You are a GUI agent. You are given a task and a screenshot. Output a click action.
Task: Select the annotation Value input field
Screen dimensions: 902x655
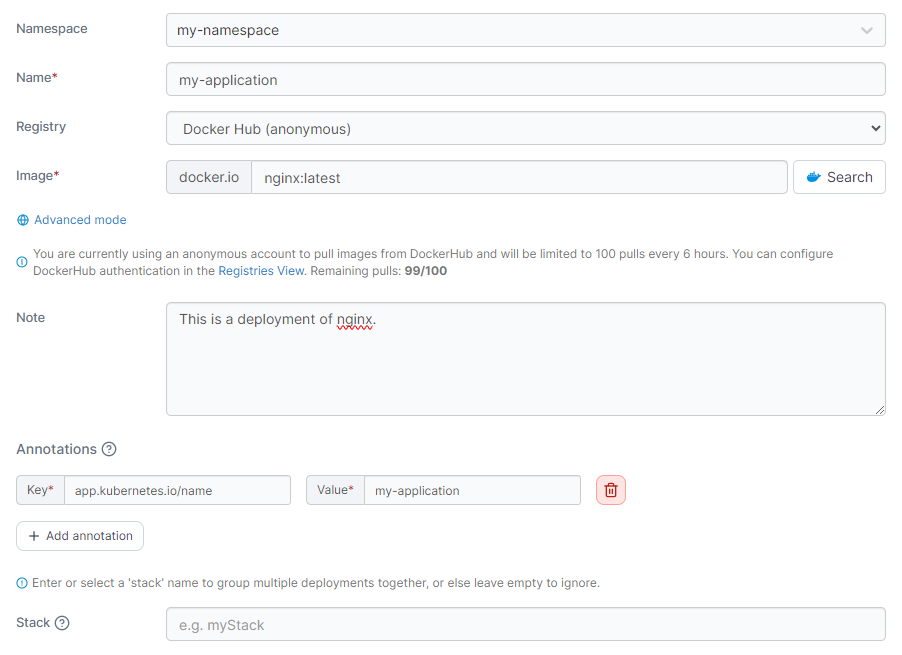pyautogui.click(x=471, y=490)
